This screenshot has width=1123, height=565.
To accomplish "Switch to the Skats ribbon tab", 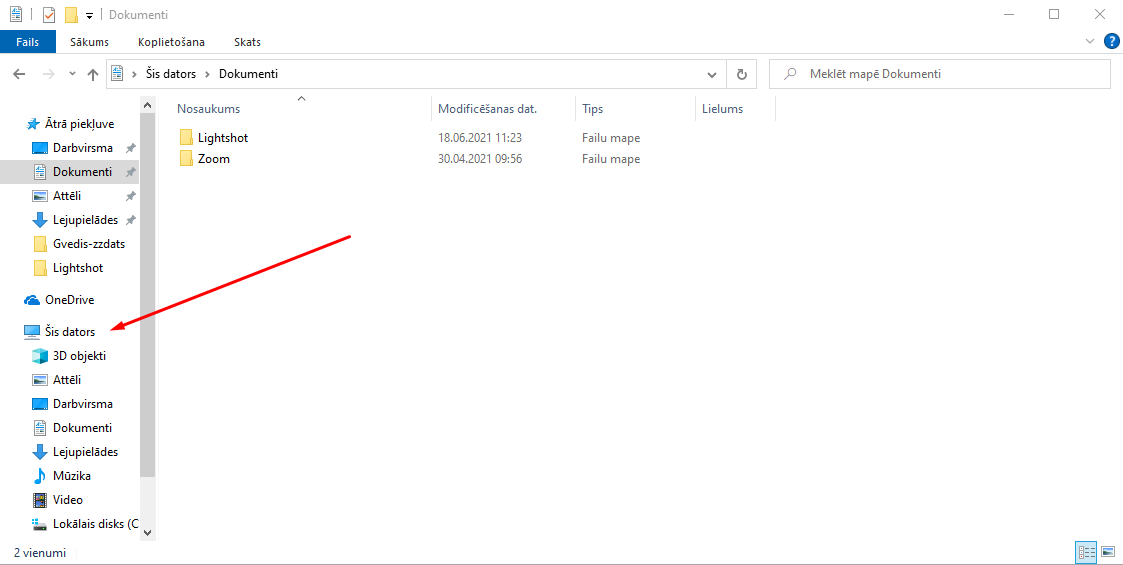I will click(247, 42).
